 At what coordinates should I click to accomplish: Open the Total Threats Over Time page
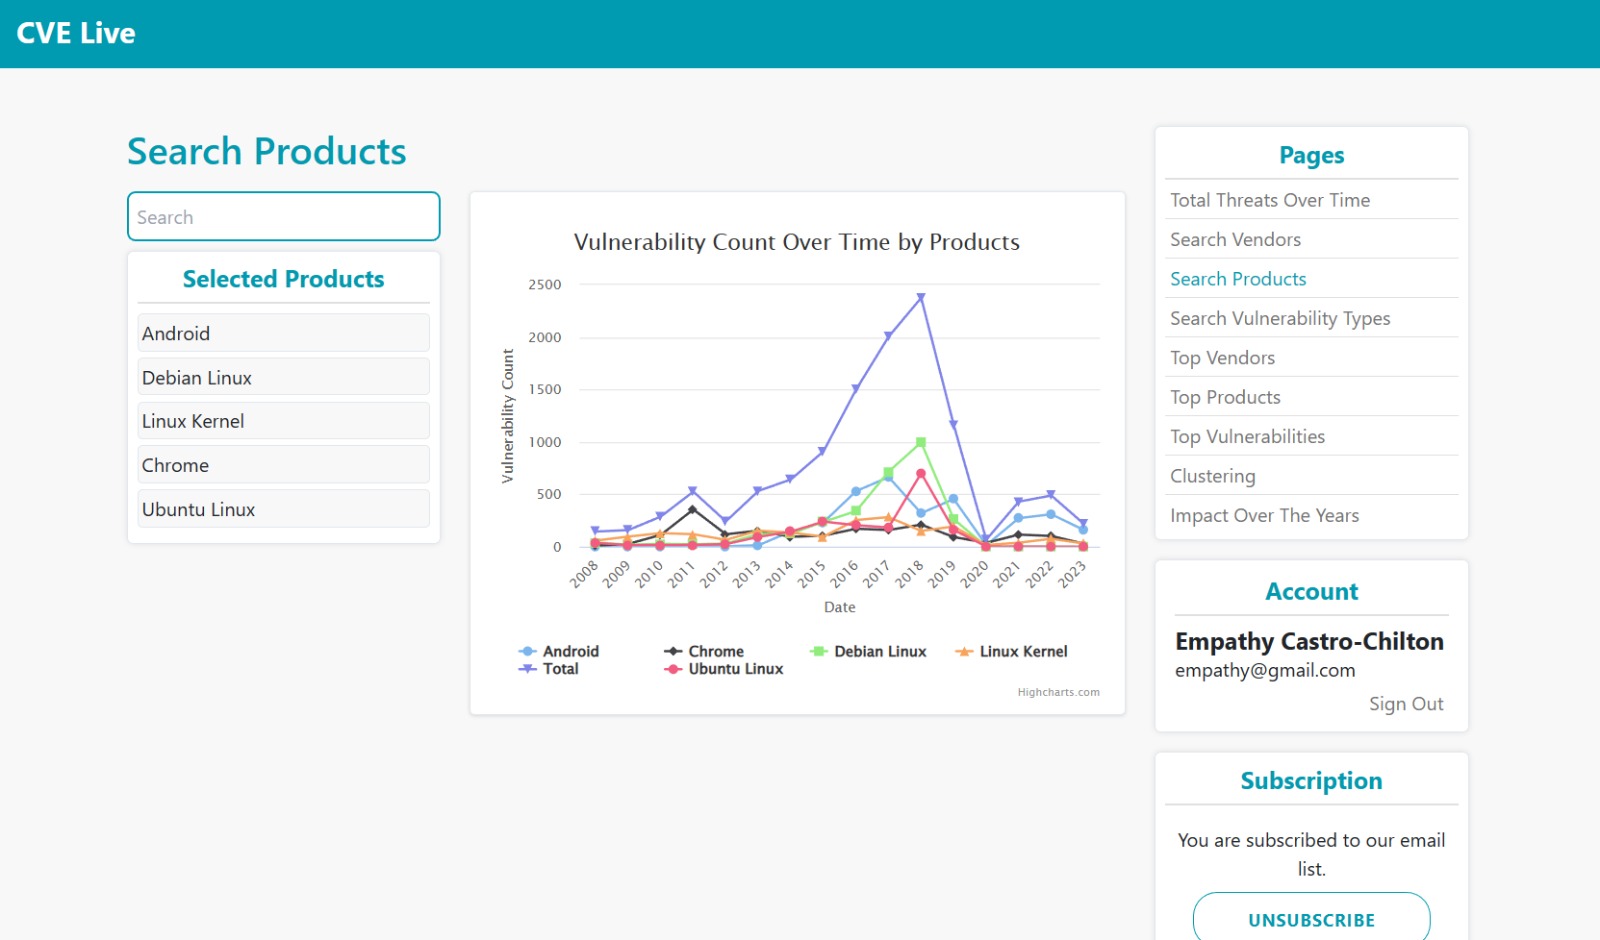click(1270, 200)
